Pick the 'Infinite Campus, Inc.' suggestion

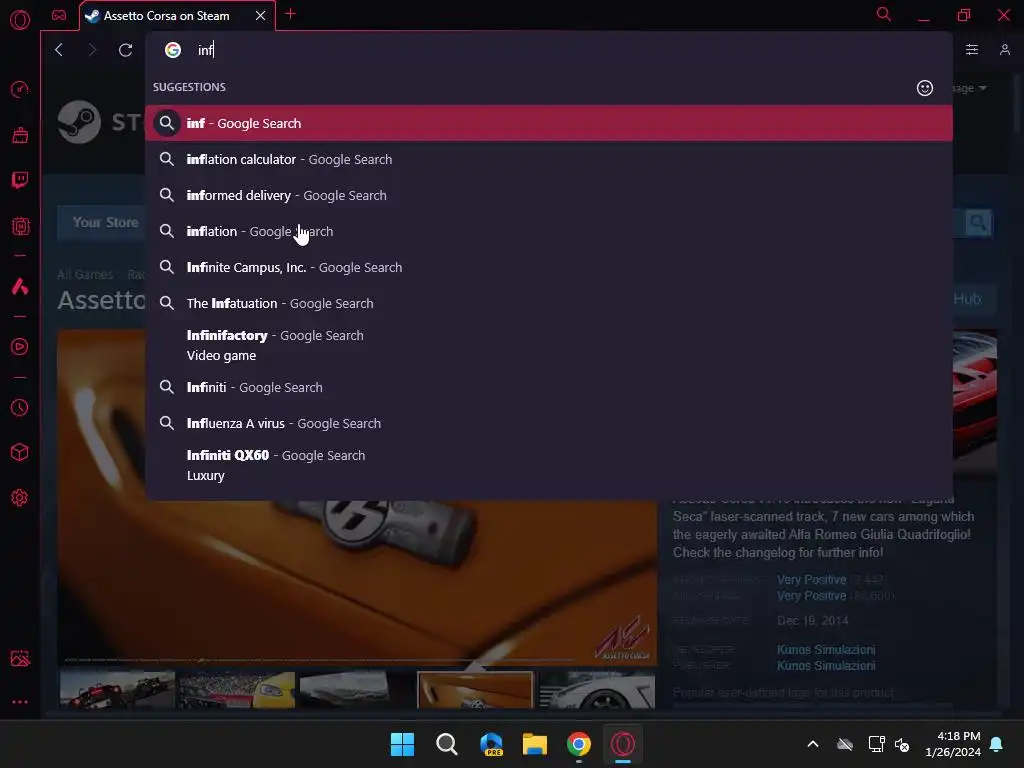tap(549, 267)
